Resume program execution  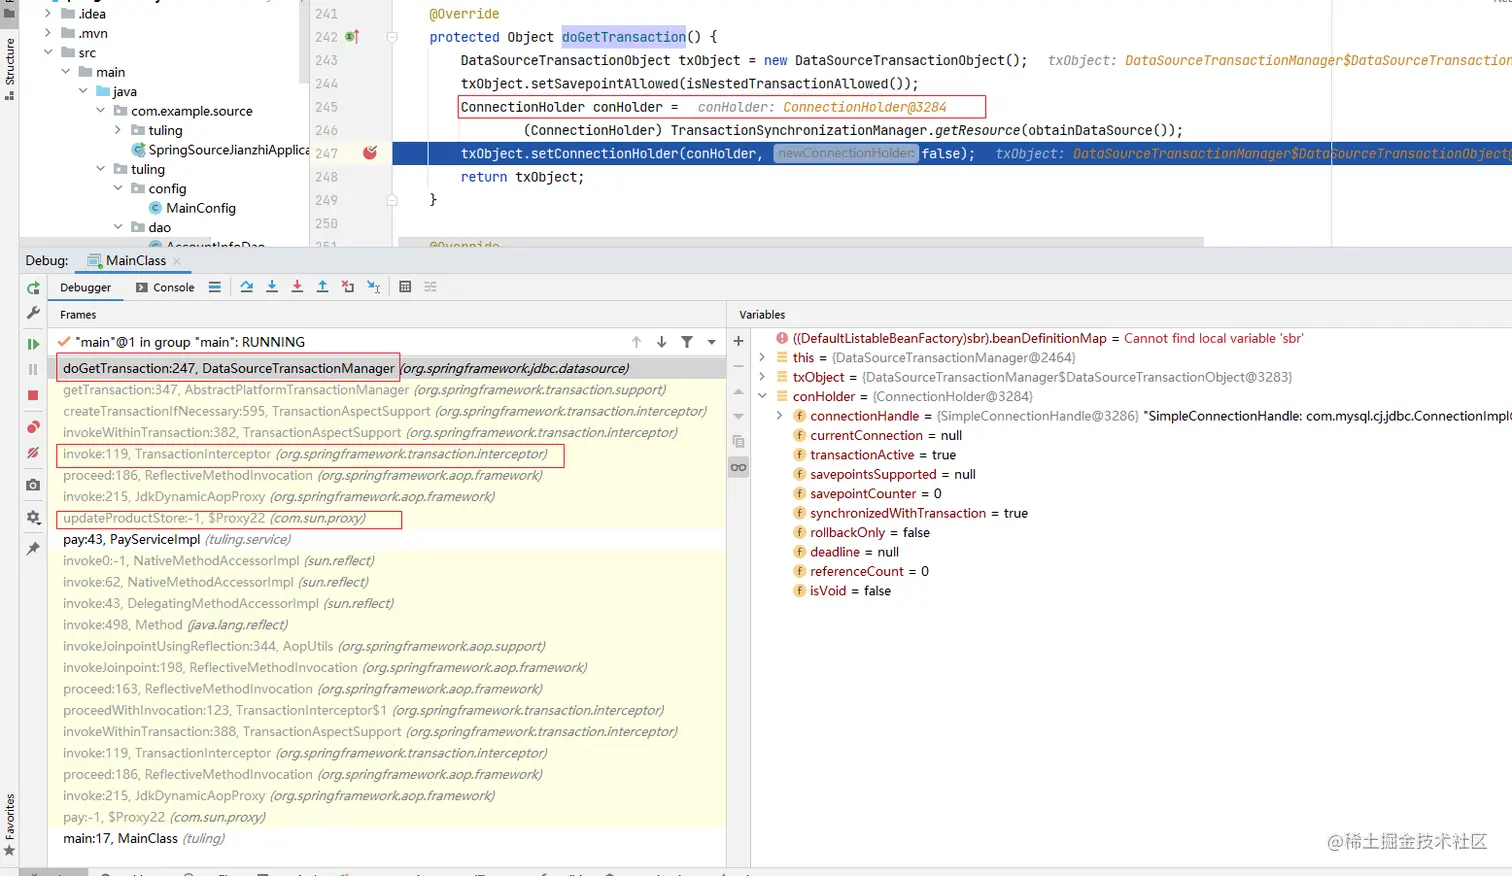[x=33, y=344]
